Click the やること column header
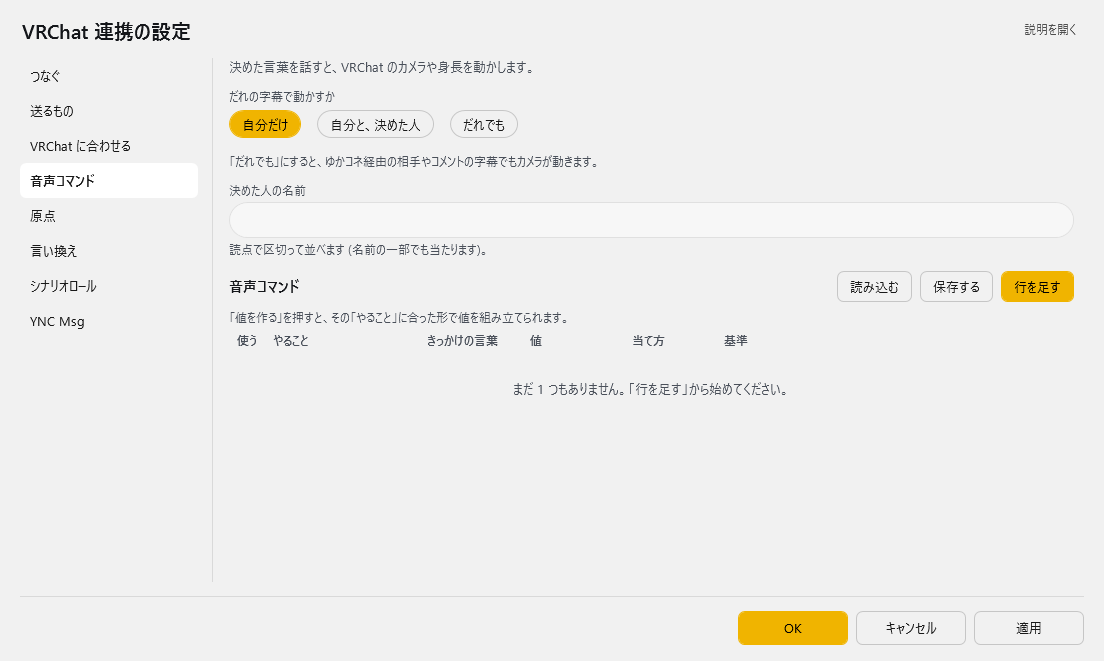 [x=291, y=341]
